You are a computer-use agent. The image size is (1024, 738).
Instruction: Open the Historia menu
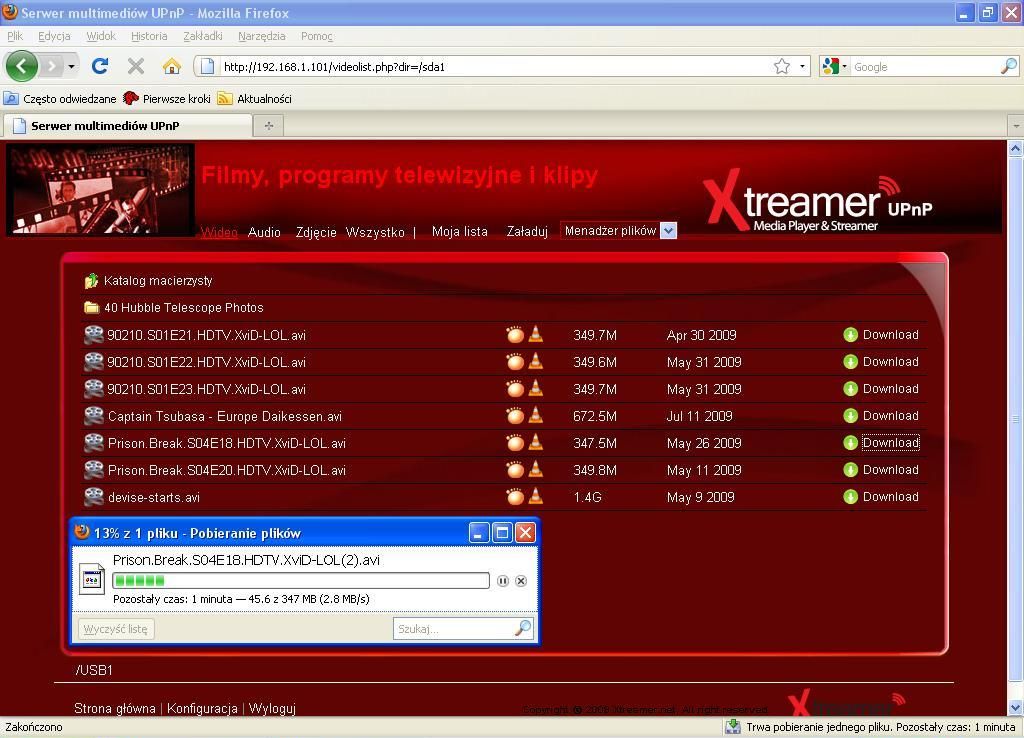(x=149, y=36)
